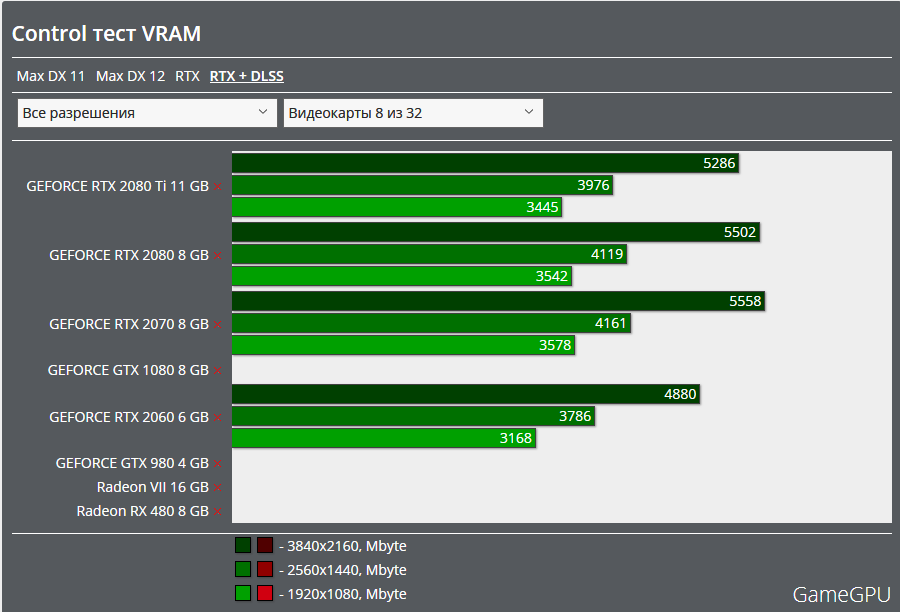Click medium green 2560x1440 legend swatch

point(243,569)
